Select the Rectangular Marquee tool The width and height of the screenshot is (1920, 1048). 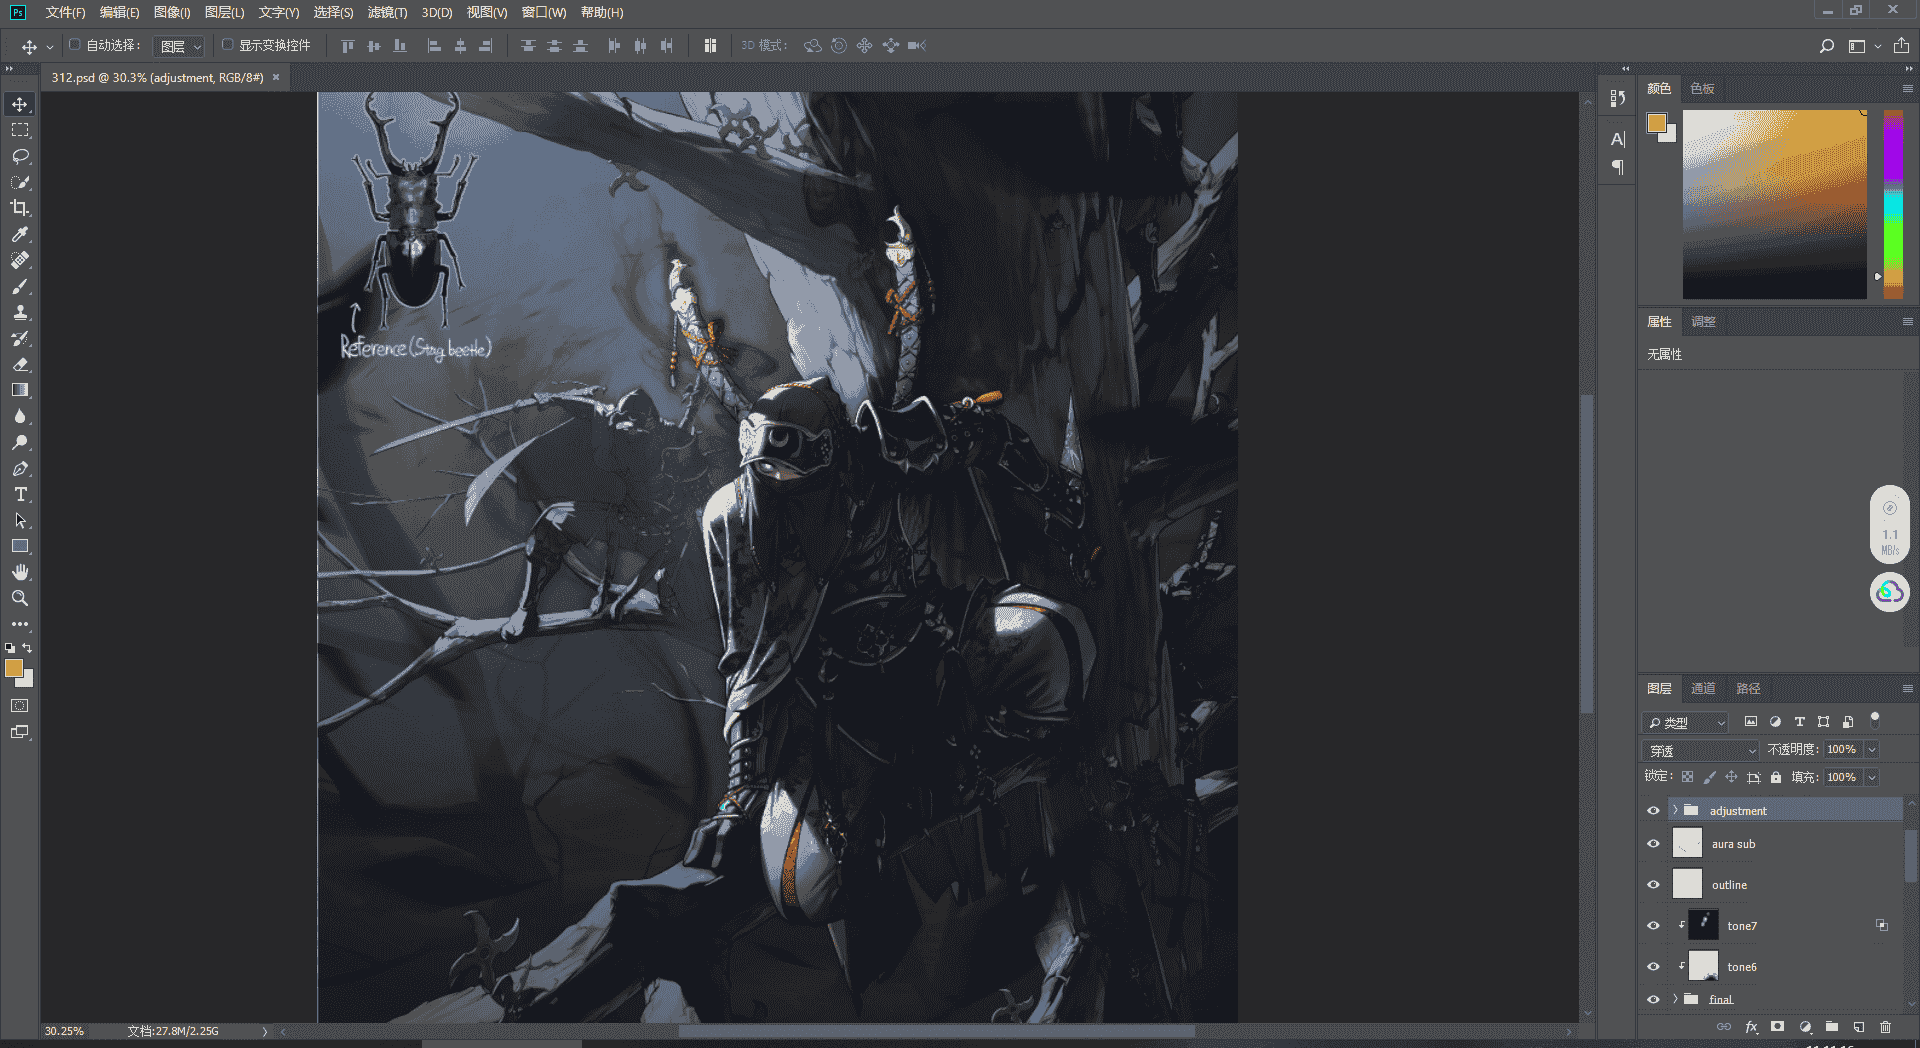(x=20, y=130)
